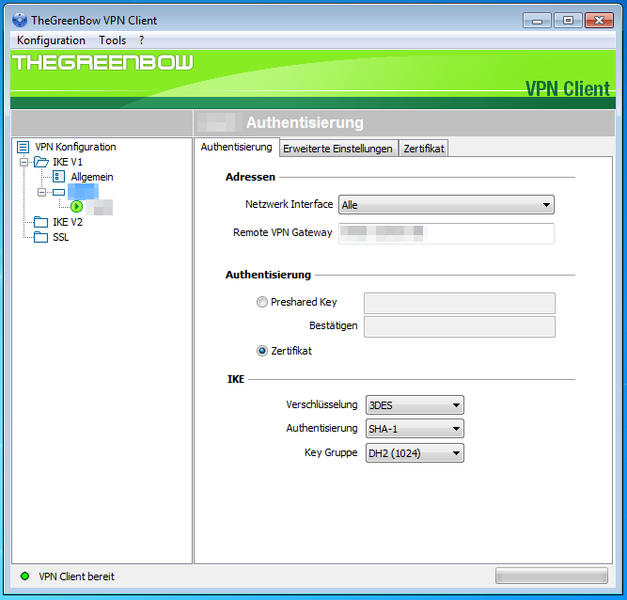Click the IKE V2 folder icon
This screenshot has width=627, height=600.
point(41,222)
